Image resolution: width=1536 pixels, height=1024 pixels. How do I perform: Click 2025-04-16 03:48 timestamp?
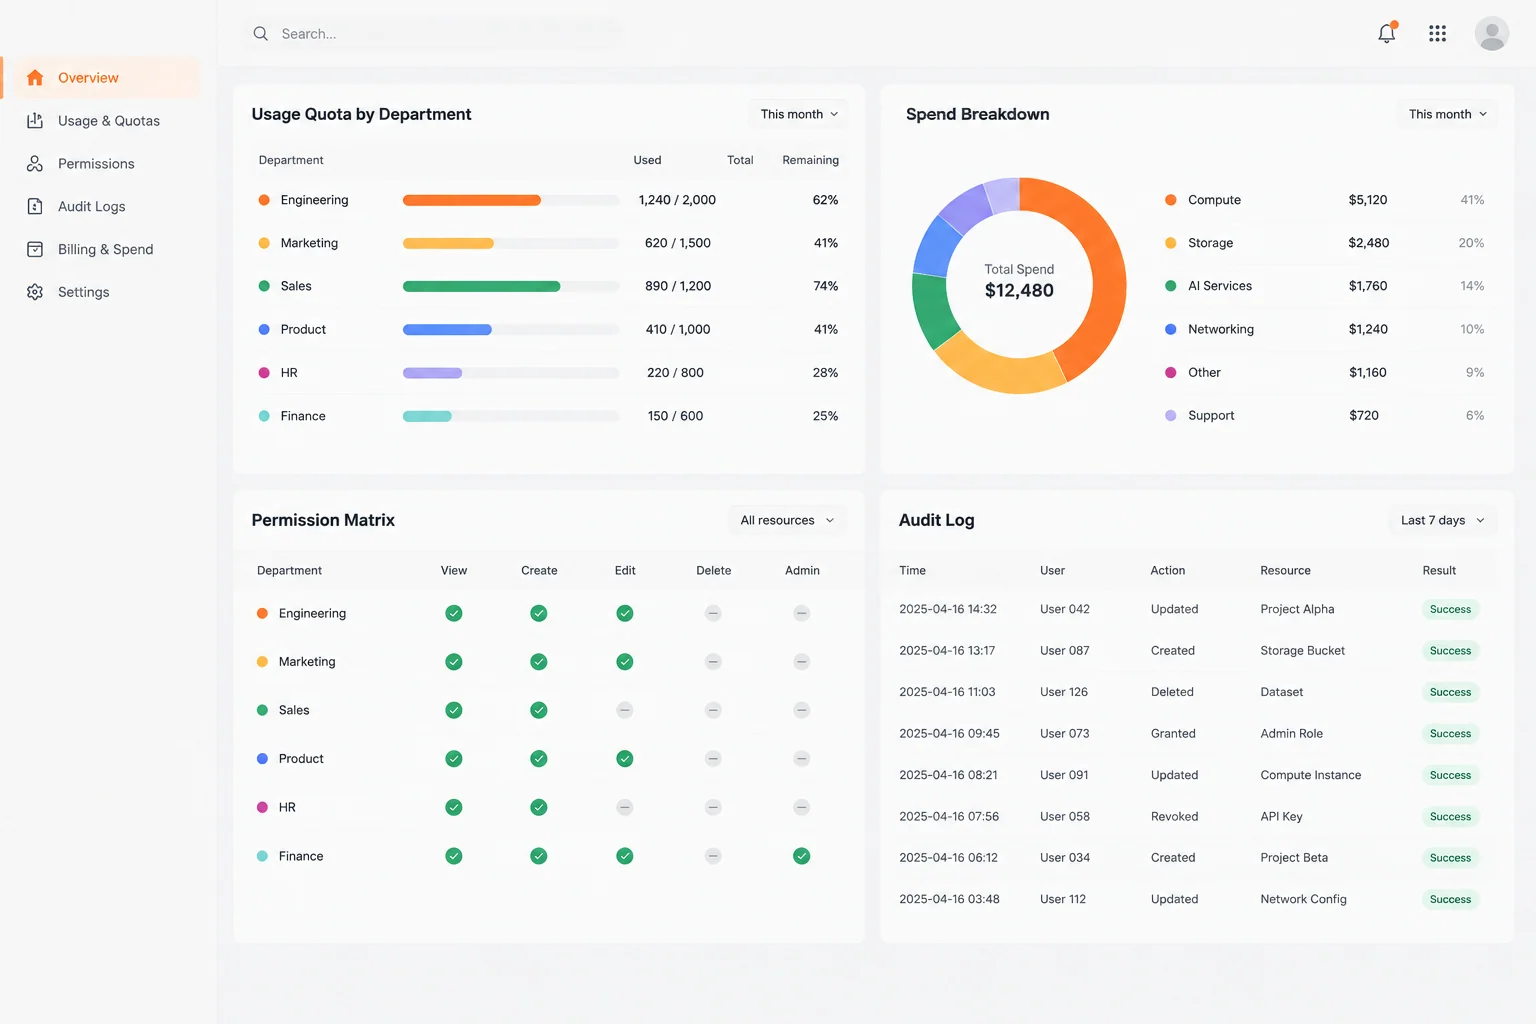click(x=949, y=900)
